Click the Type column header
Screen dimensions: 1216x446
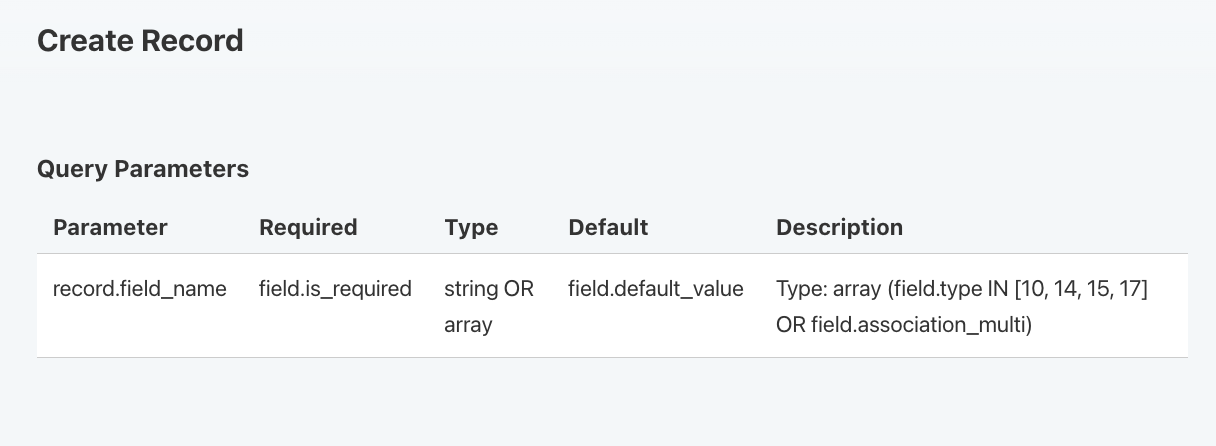[x=471, y=227]
